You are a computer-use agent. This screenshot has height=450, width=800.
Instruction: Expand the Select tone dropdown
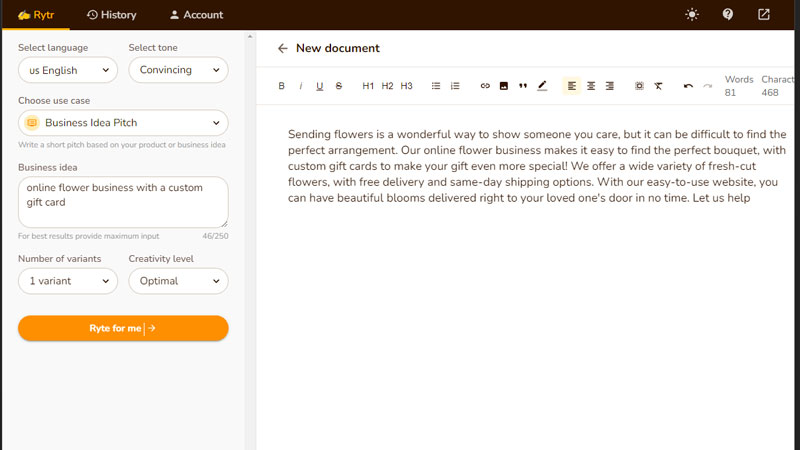click(178, 70)
